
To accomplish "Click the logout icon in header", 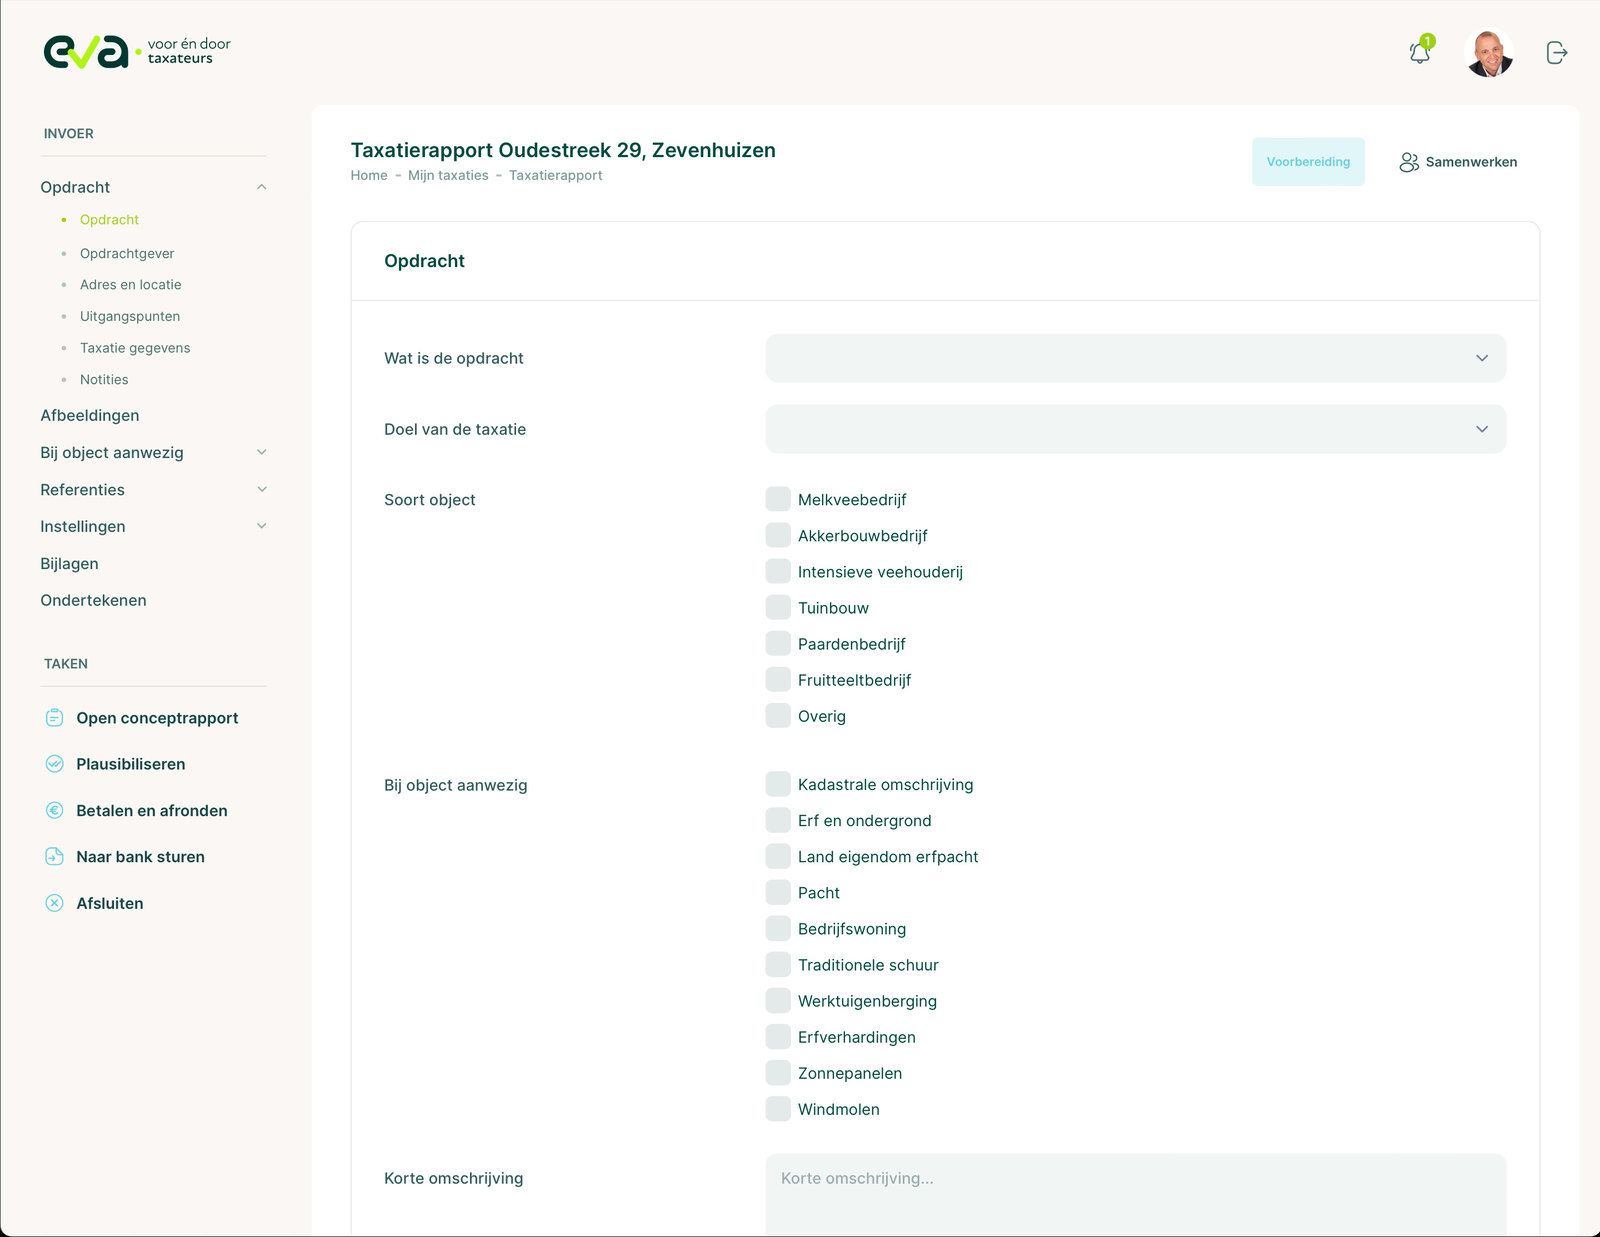I will [1556, 52].
